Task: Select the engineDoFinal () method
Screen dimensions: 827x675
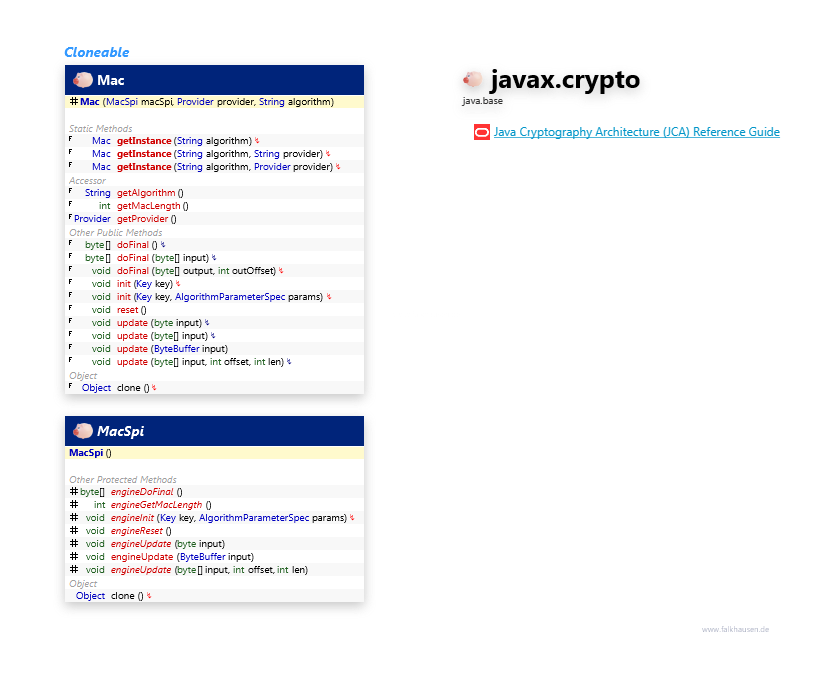Action: [x=147, y=492]
